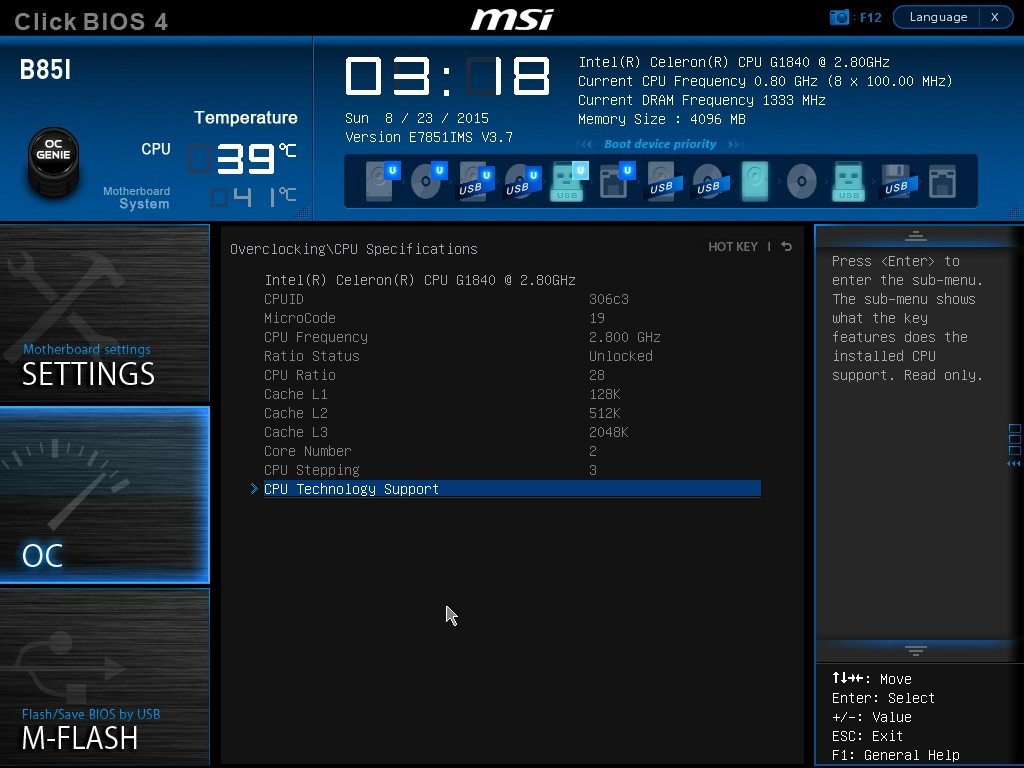
Task: Click the left arrows beside Boot device priority
Action: coord(584,144)
